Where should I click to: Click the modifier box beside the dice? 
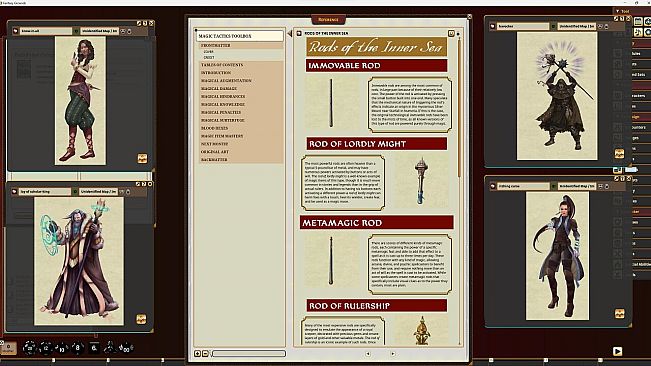coord(8,348)
